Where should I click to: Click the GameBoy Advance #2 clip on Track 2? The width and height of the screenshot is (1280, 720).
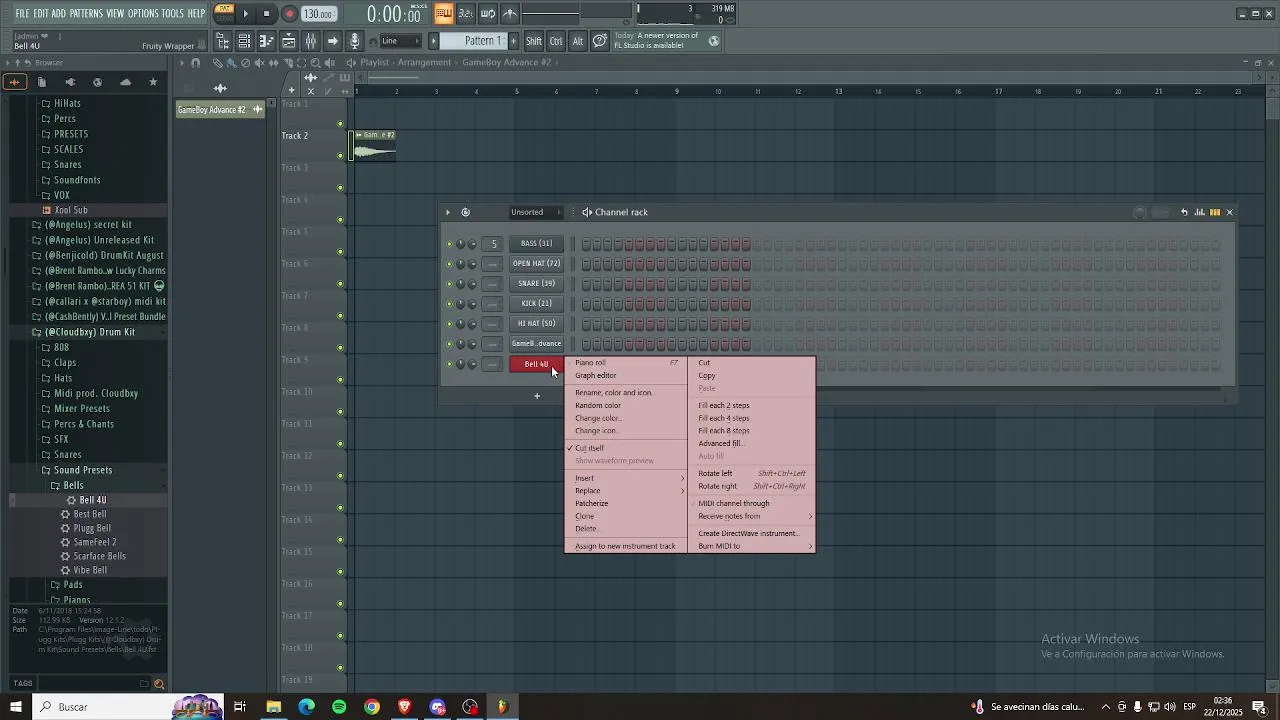(x=374, y=146)
